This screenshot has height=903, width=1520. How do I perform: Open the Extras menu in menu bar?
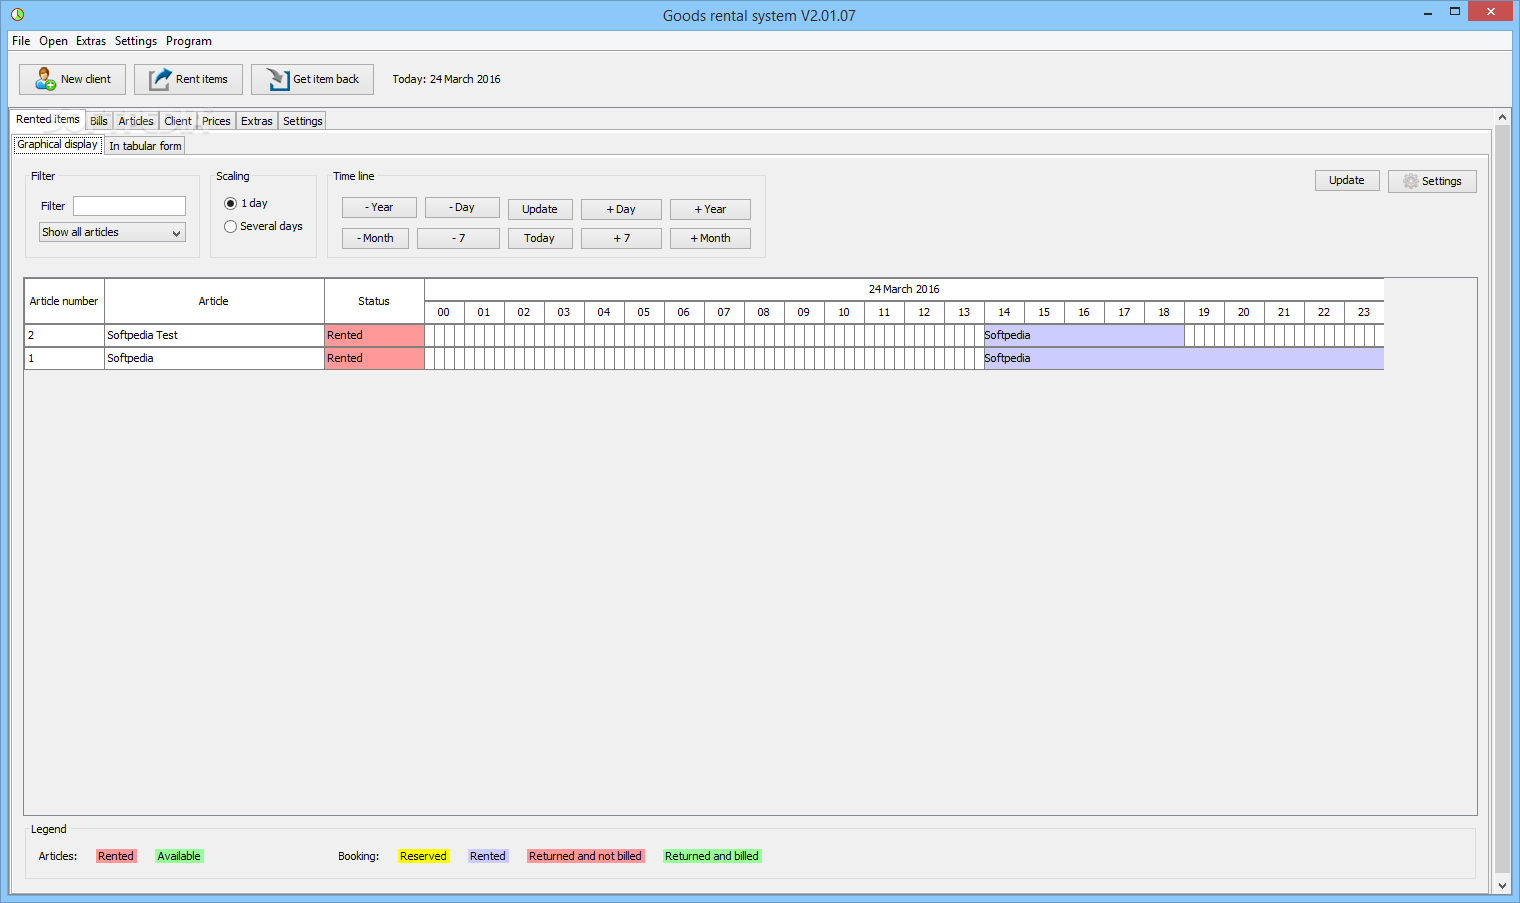click(x=91, y=41)
